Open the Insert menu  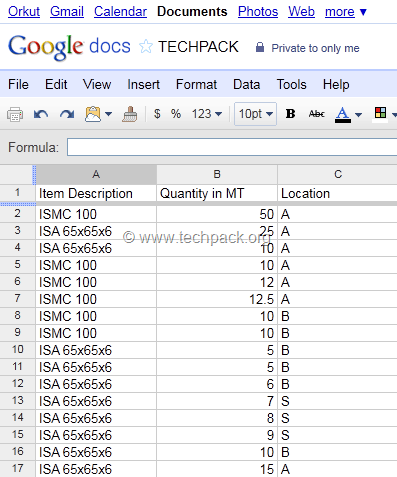pyautogui.click(x=143, y=84)
